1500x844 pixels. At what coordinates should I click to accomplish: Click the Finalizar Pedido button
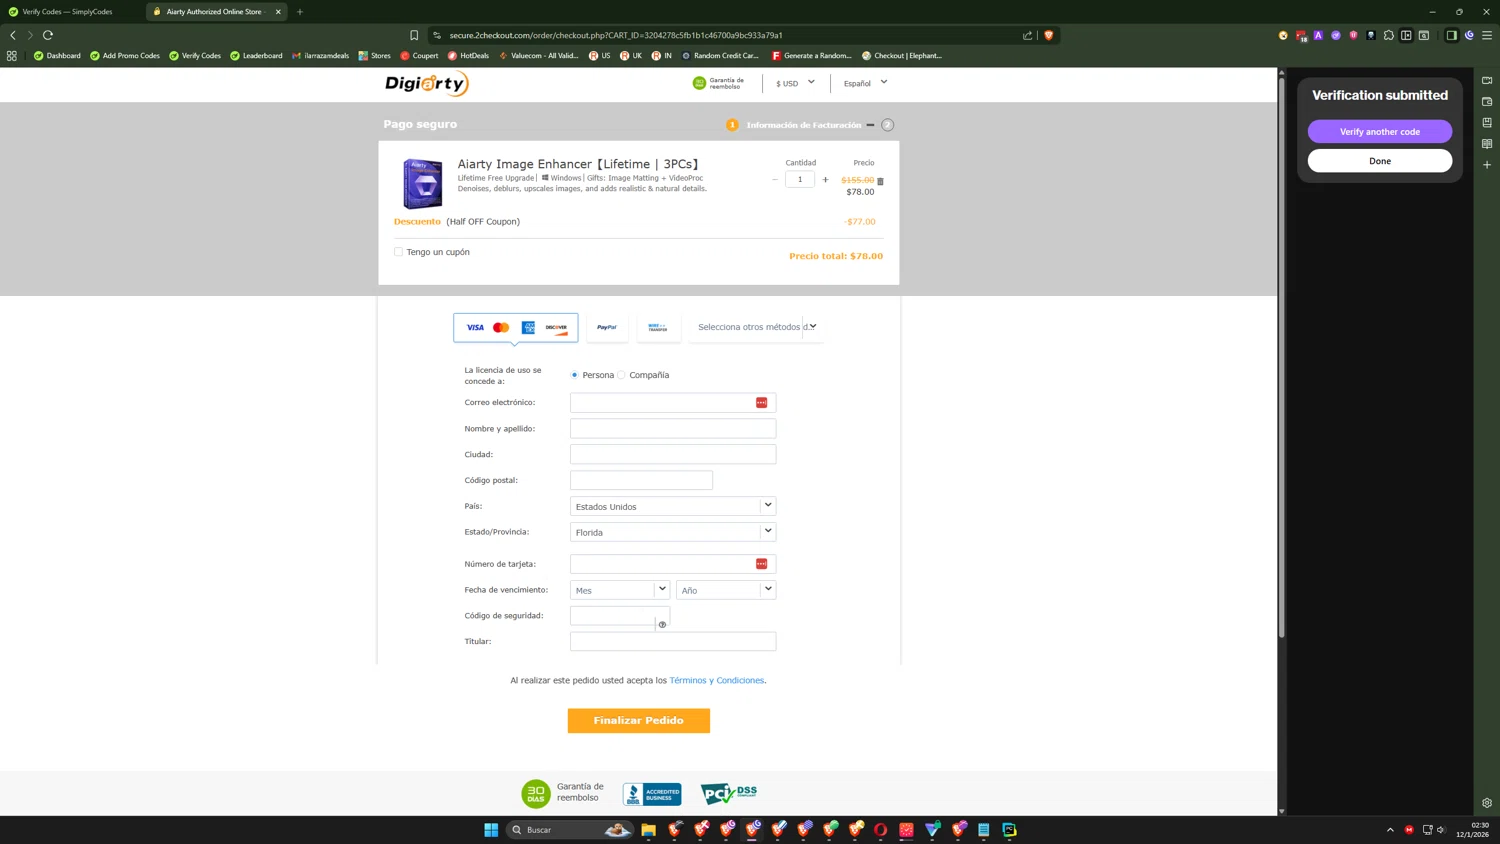(x=639, y=721)
